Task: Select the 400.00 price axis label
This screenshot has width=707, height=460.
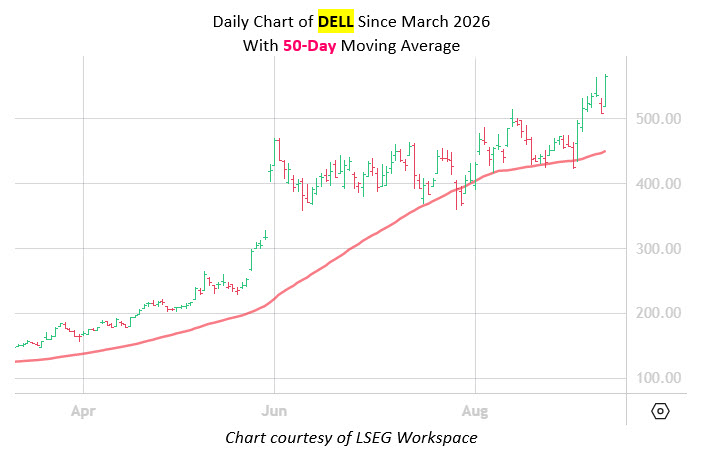Action: [x=658, y=184]
